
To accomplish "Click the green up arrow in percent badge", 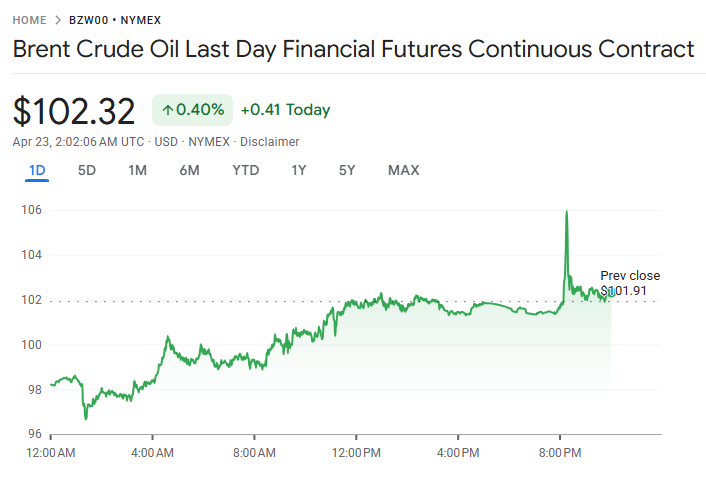I will [x=167, y=110].
